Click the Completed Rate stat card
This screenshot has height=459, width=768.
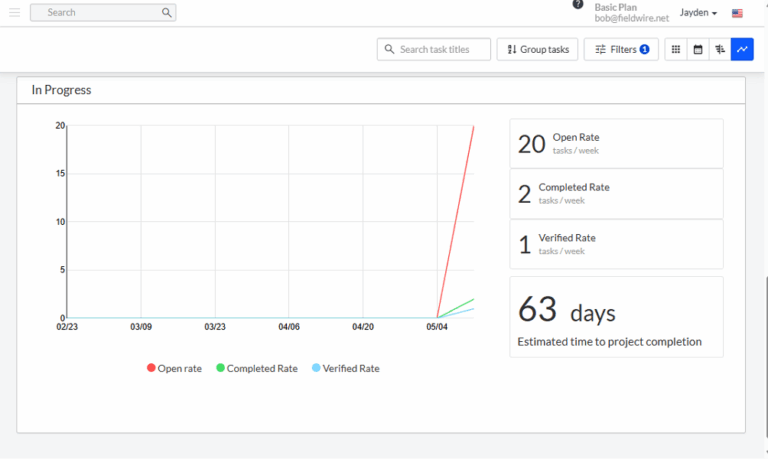tap(616, 194)
